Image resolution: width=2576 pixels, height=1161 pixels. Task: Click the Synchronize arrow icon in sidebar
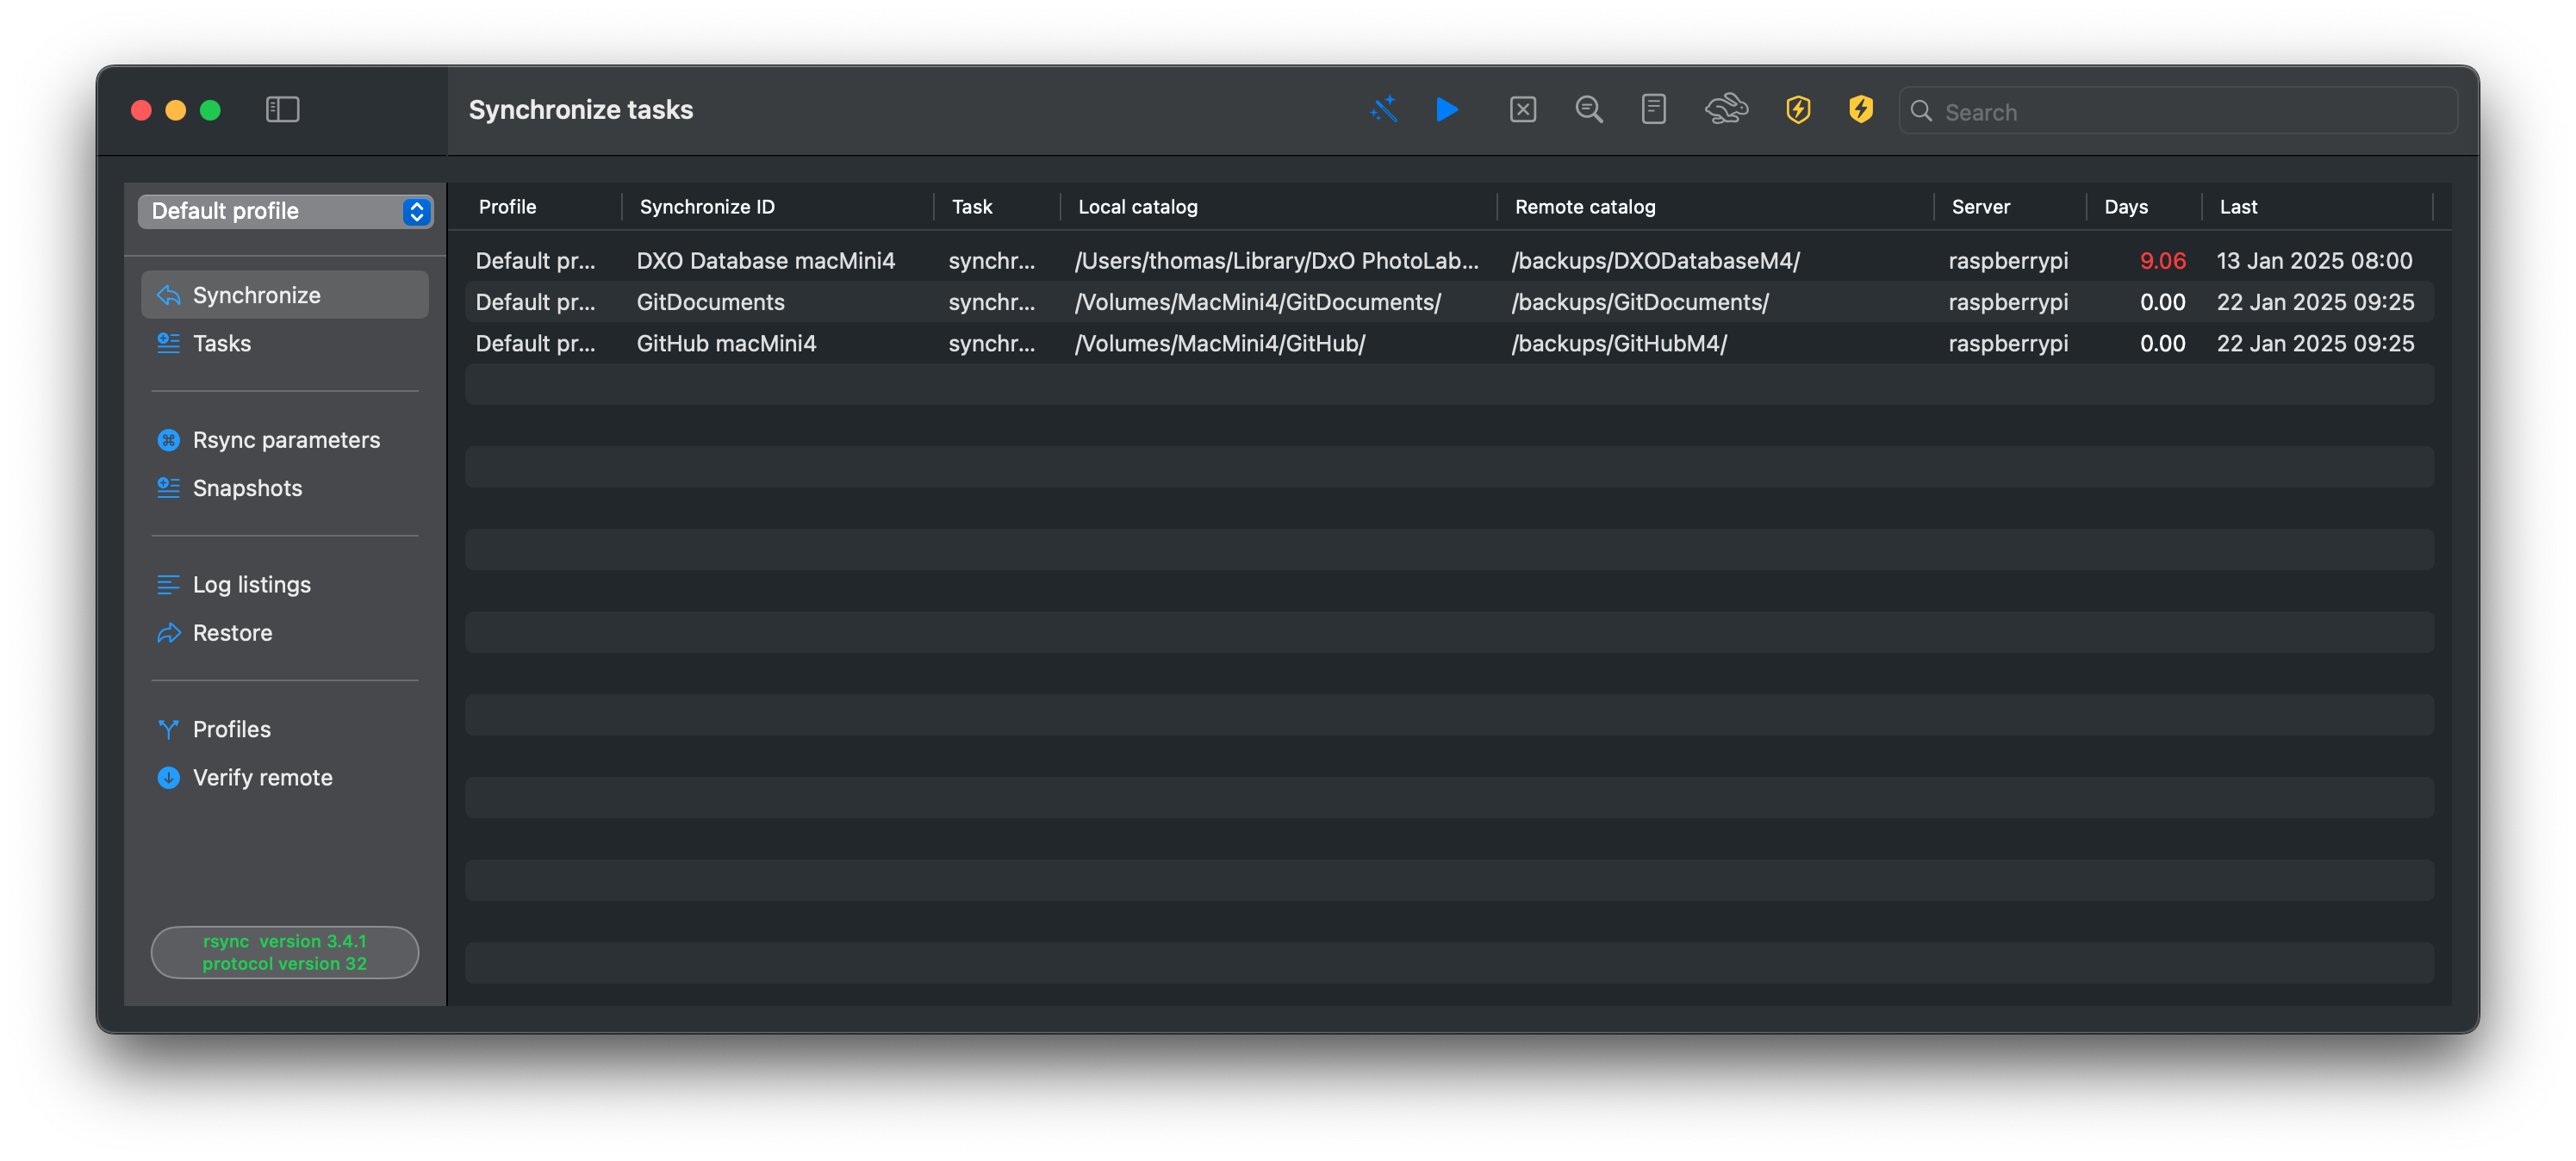168,295
